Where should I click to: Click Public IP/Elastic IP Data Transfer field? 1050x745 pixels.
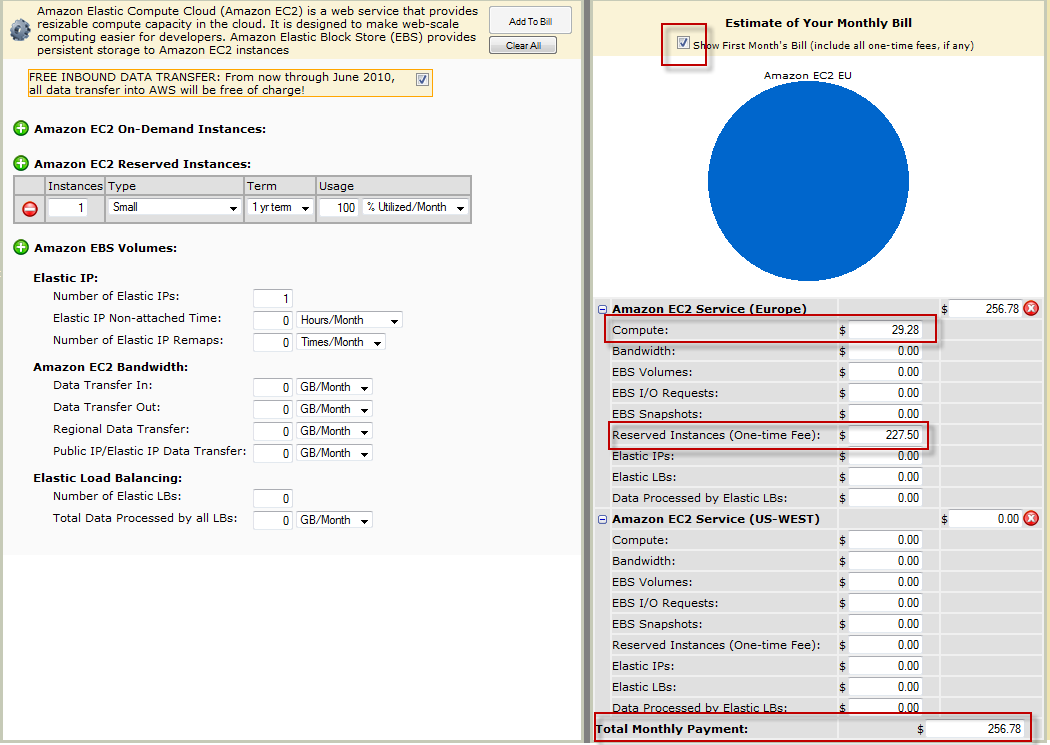[273, 453]
